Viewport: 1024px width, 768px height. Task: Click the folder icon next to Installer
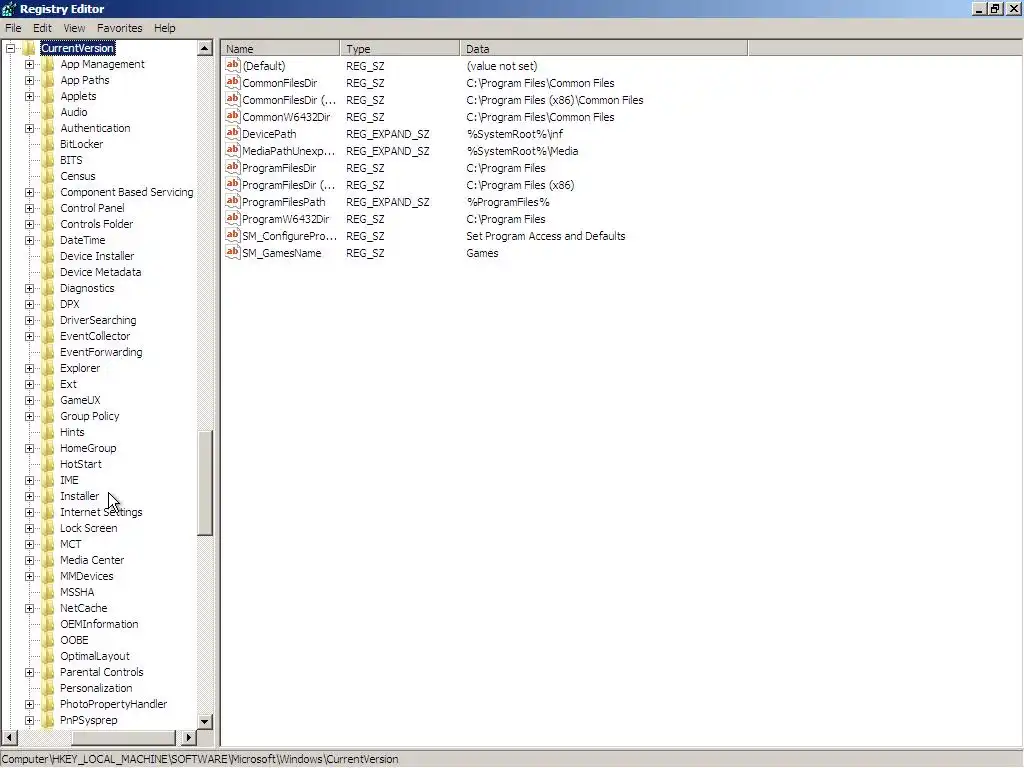point(48,496)
